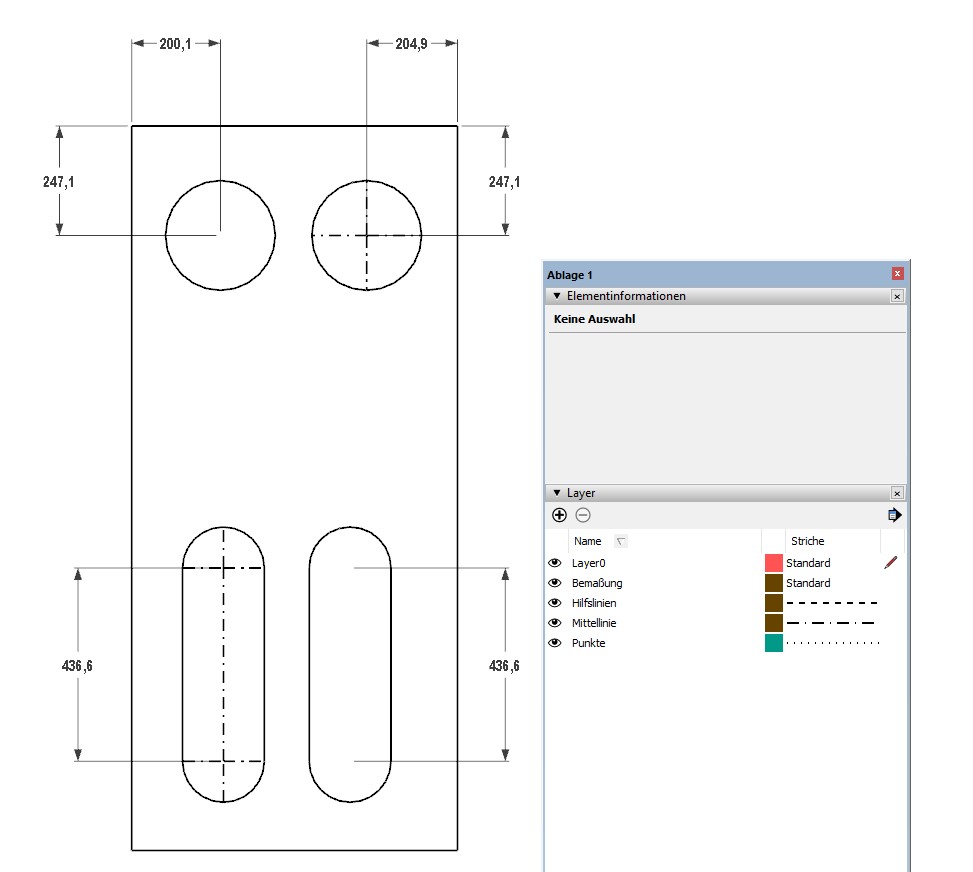Screen dimensions: 973x872
Task: Hide the Hilfslinien layer
Action: pos(555,603)
